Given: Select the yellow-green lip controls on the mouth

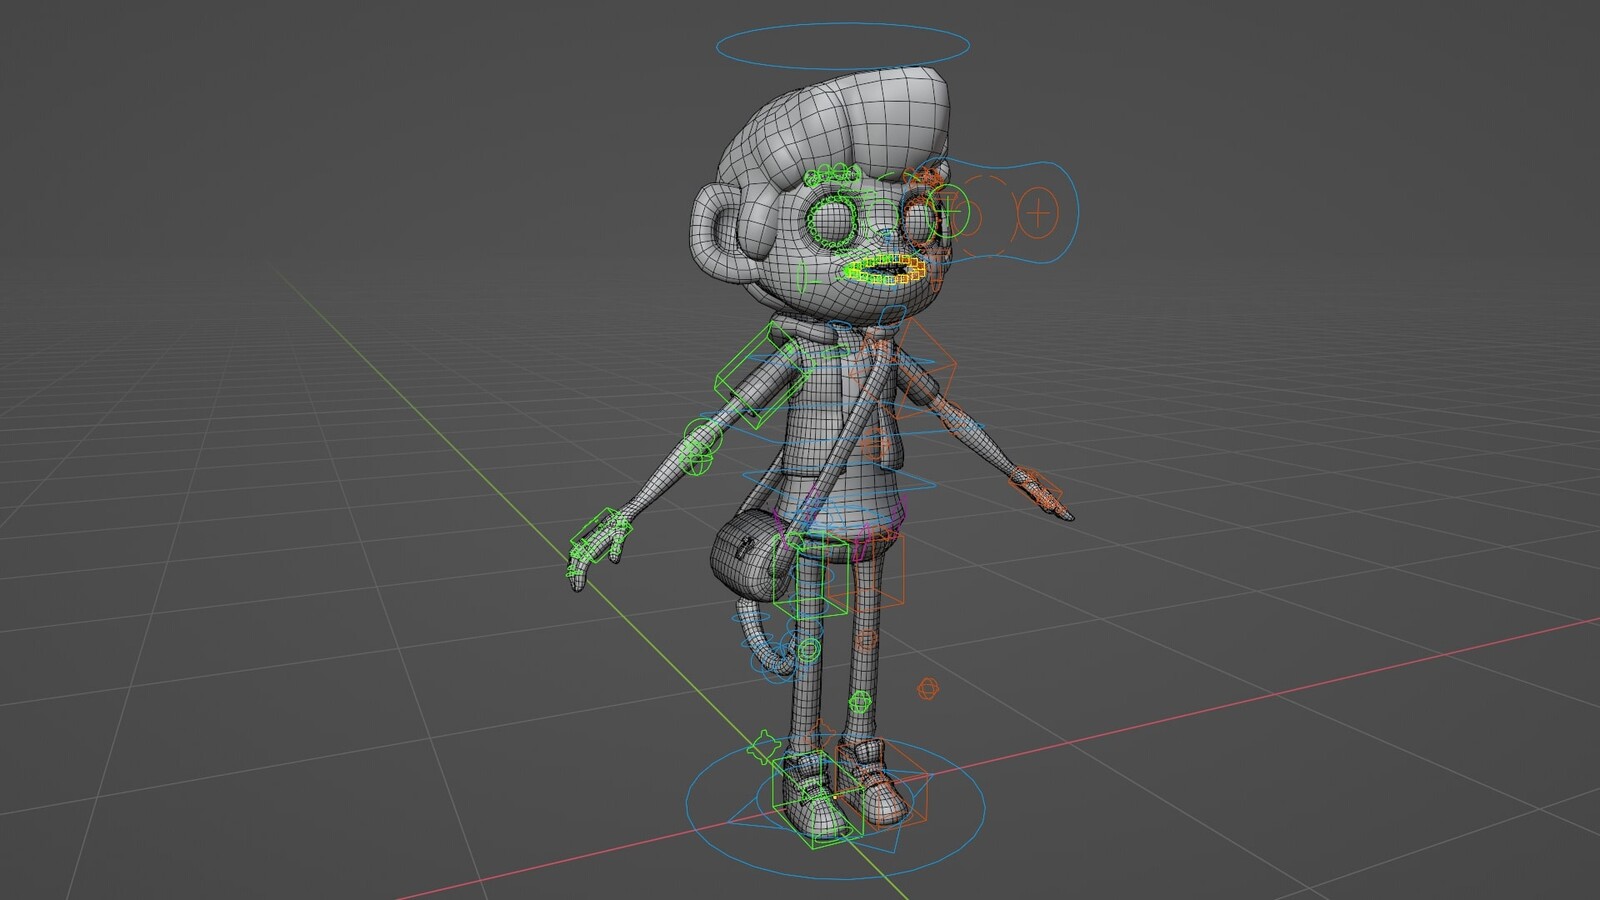Looking at the screenshot, I should coord(884,268).
